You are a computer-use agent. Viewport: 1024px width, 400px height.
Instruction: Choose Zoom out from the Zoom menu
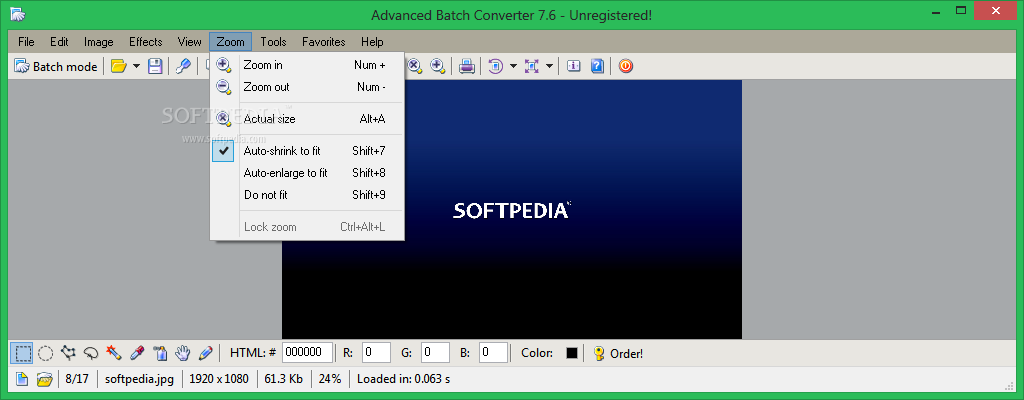307,87
